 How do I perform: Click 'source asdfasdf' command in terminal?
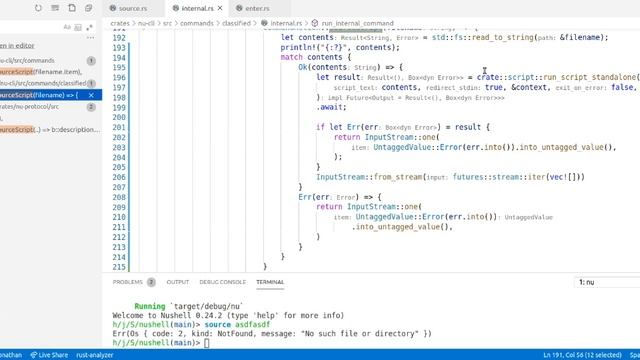pyautogui.click(x=237, y=325)
